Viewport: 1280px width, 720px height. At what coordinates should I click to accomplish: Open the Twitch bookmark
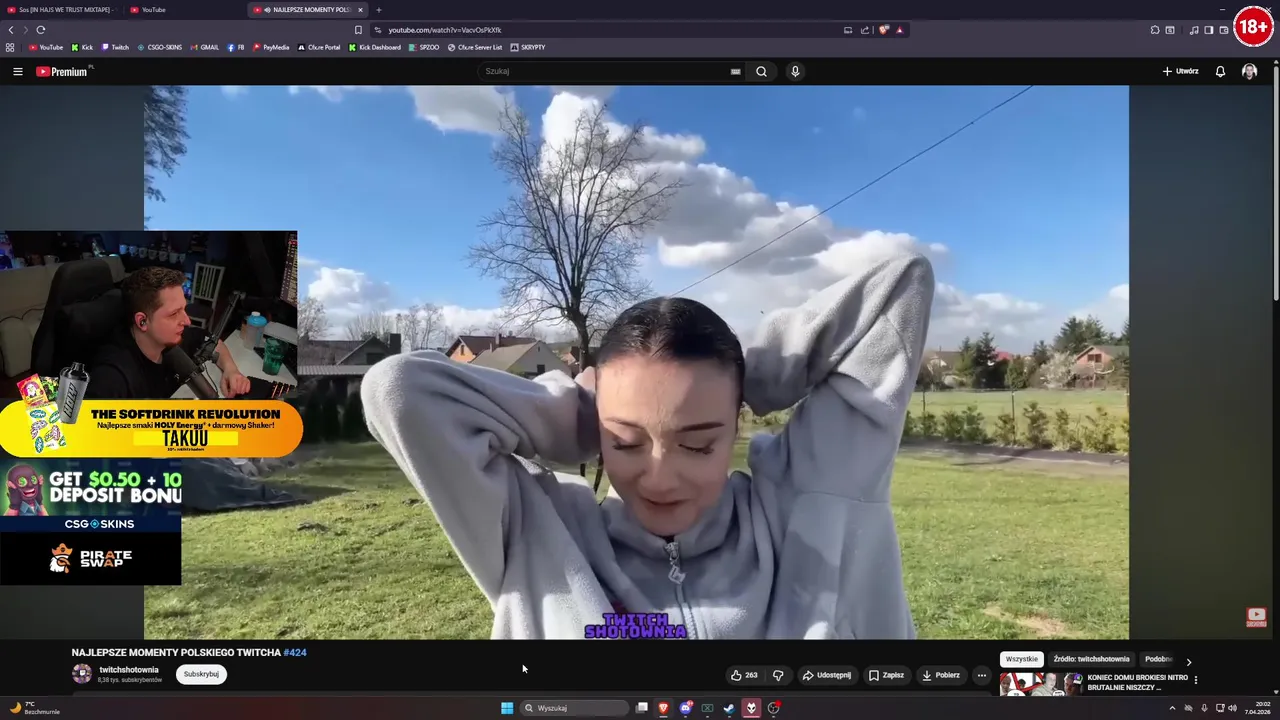[115, 47]
